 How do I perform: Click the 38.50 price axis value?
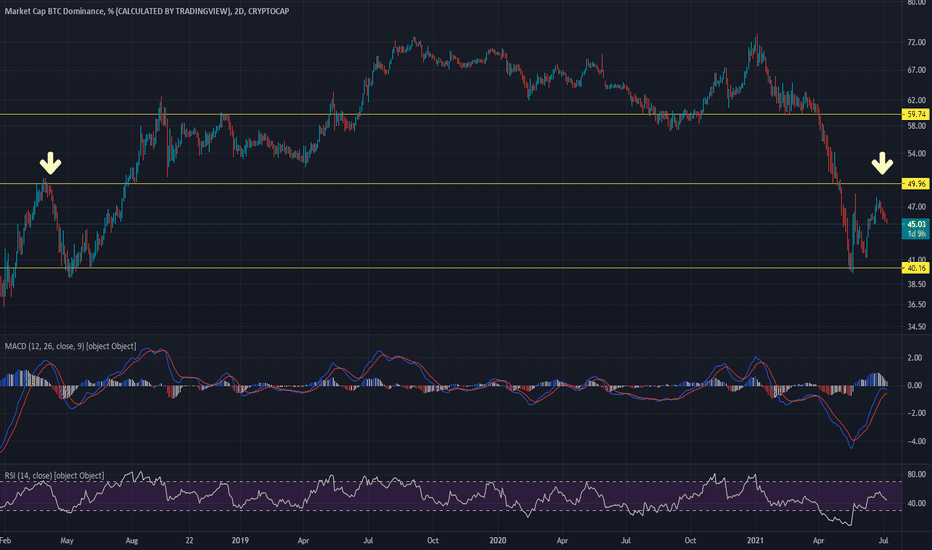(916, 284)
